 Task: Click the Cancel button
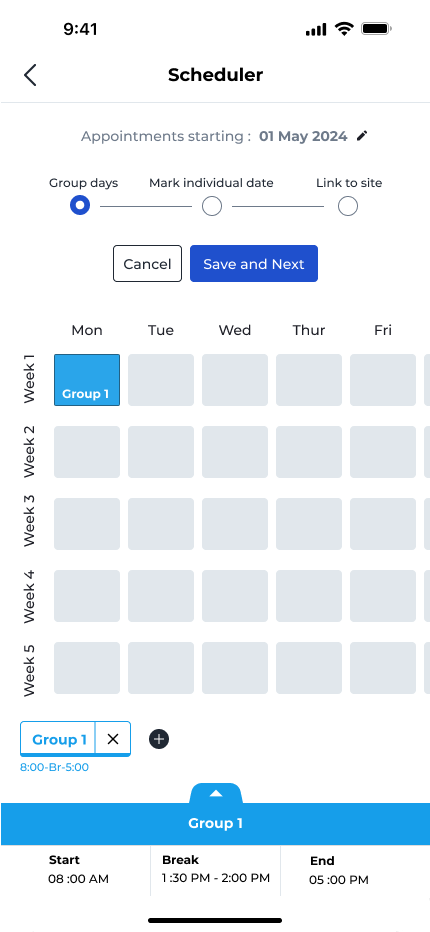[147, 263]
